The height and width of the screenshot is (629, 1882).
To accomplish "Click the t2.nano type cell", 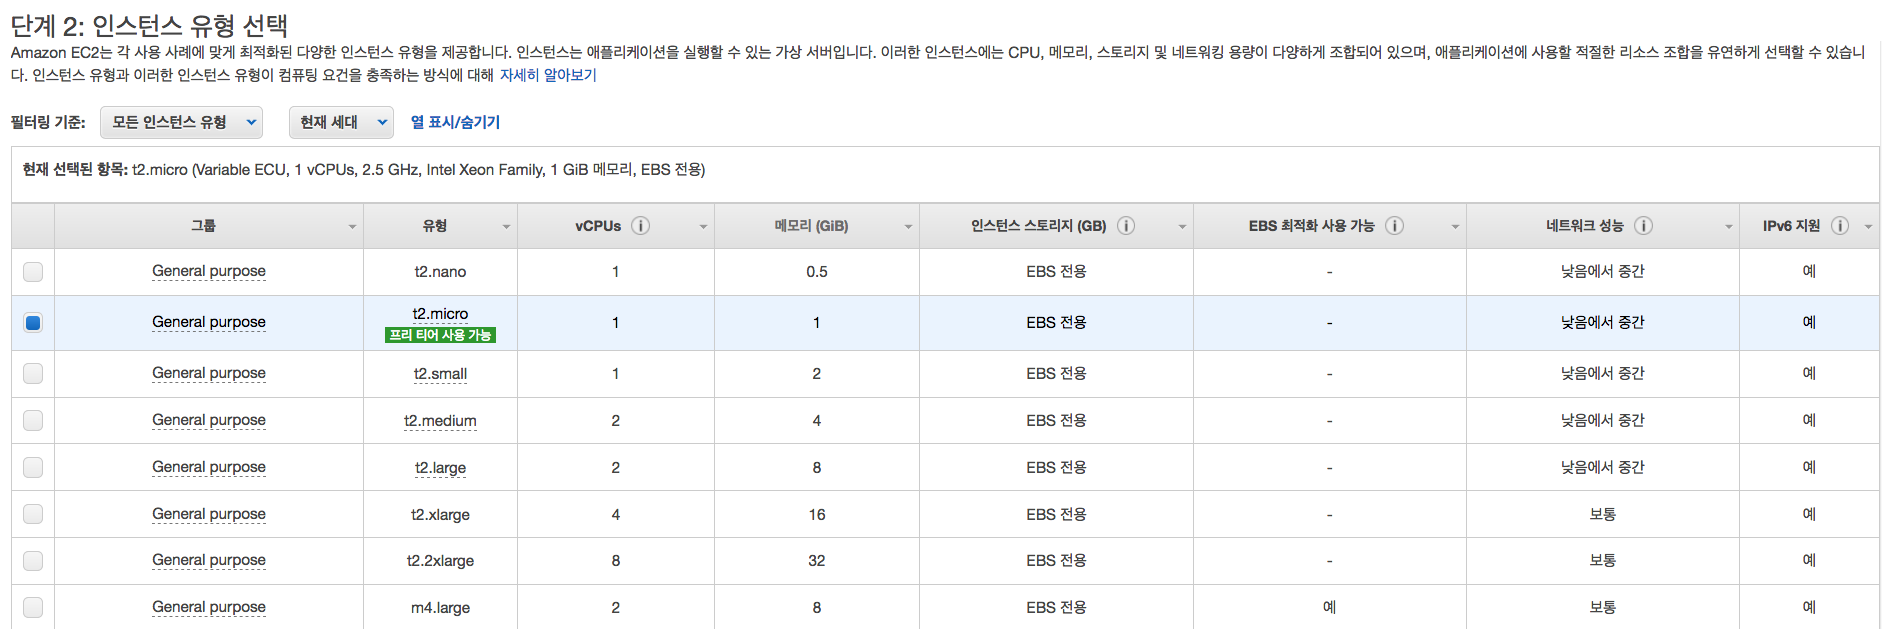I will pos(440,272).
